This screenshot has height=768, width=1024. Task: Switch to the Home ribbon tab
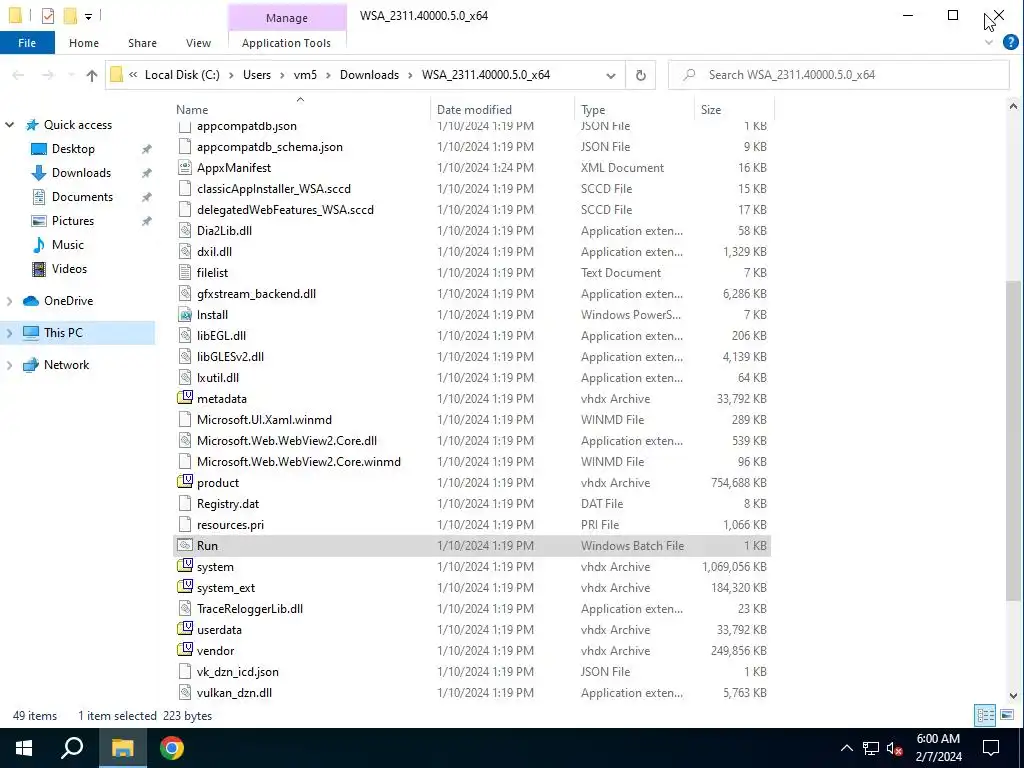[84, 43]
